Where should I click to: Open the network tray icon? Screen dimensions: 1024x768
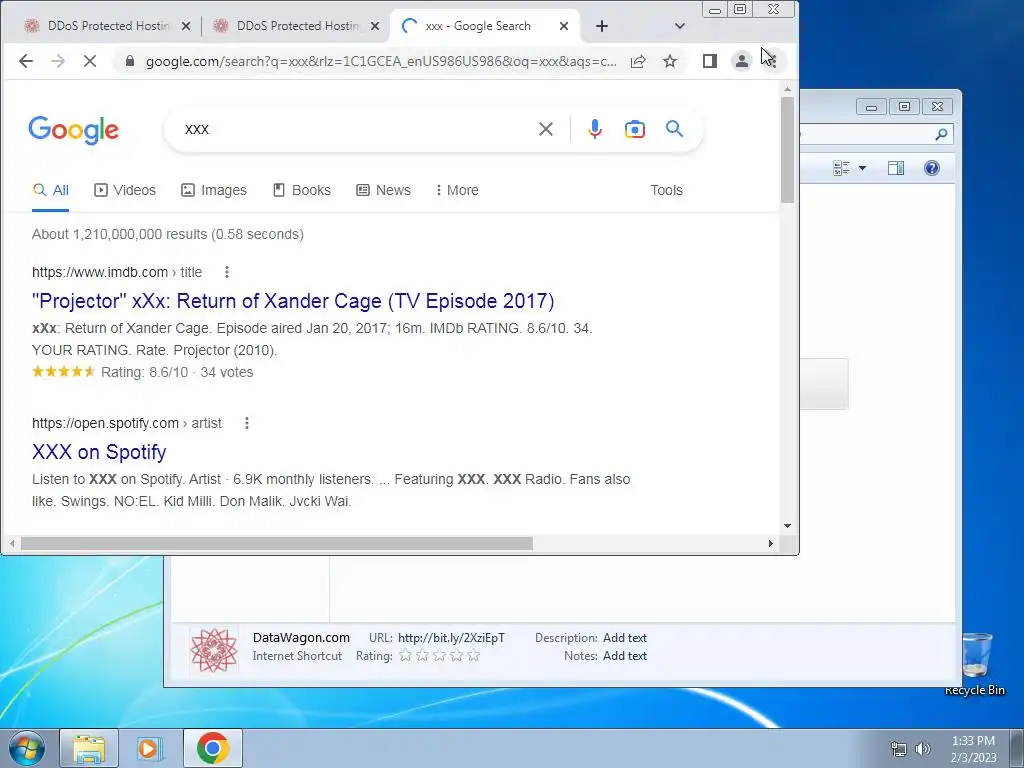tap(899, 749)
